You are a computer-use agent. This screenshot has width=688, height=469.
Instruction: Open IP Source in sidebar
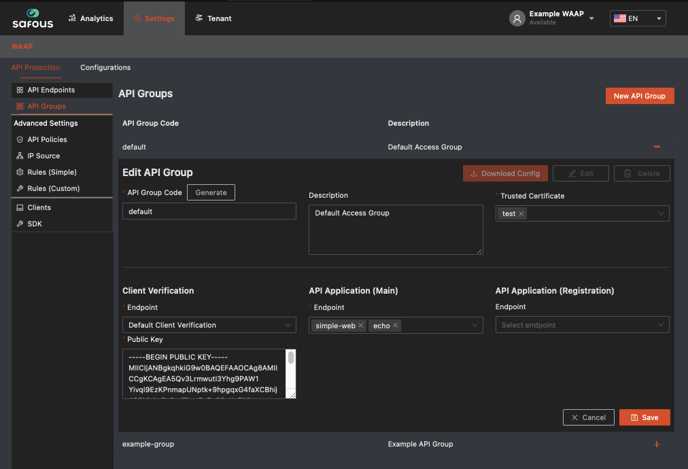pyautogui.click(x=61, y=156)
